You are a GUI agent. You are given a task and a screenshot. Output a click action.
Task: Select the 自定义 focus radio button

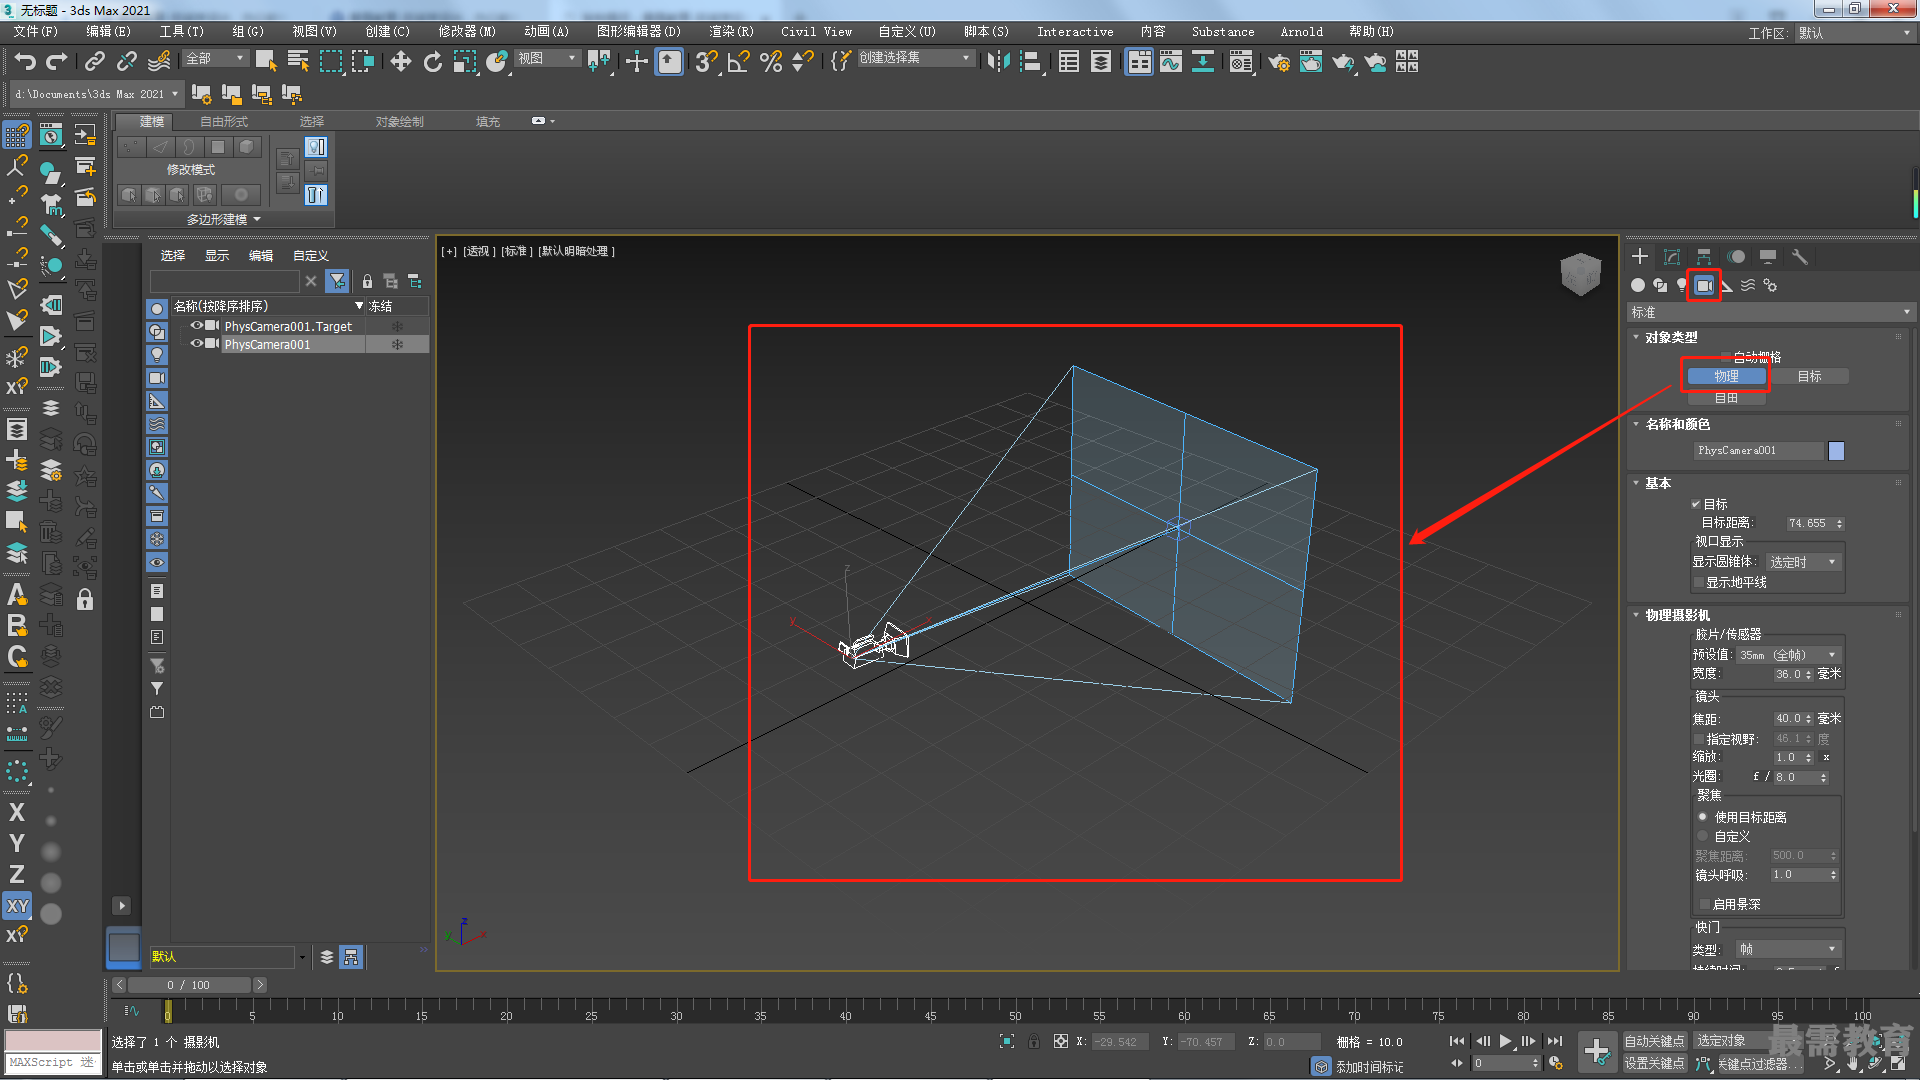click(1702, 836)
